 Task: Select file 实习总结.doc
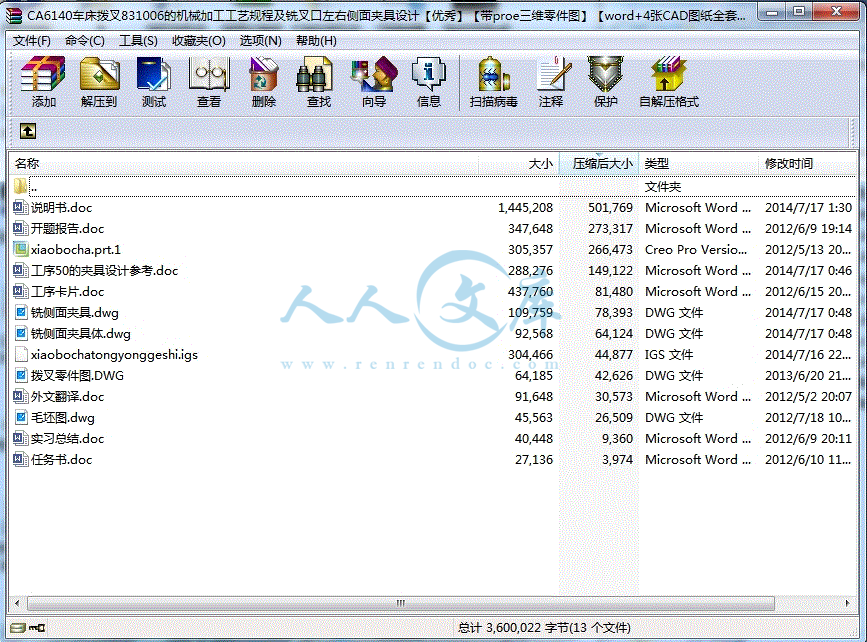tap(67, 439)
